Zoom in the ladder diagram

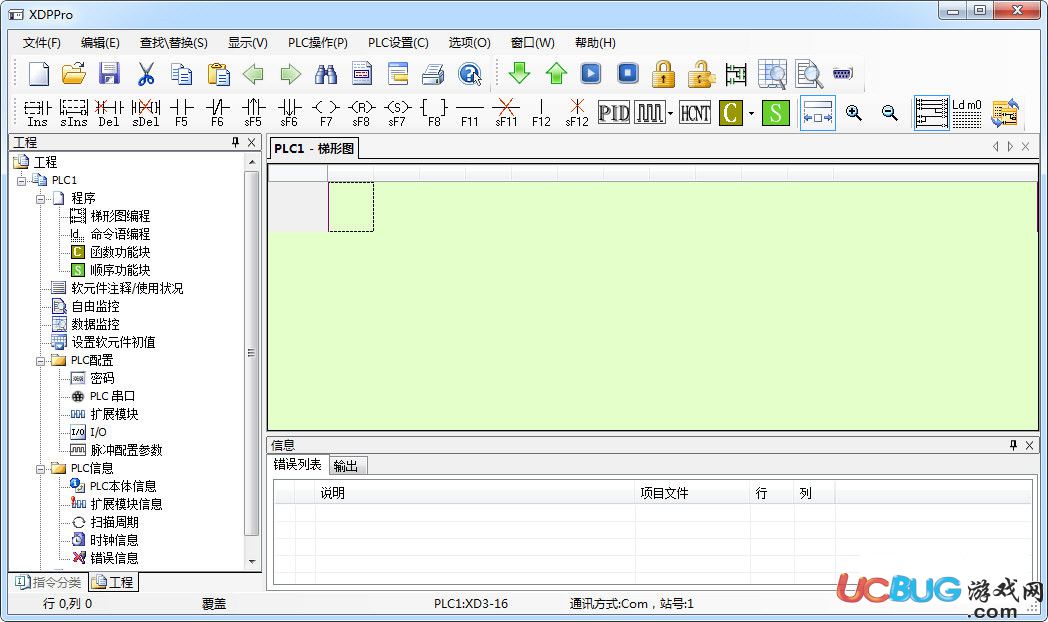tap(854, 113)
